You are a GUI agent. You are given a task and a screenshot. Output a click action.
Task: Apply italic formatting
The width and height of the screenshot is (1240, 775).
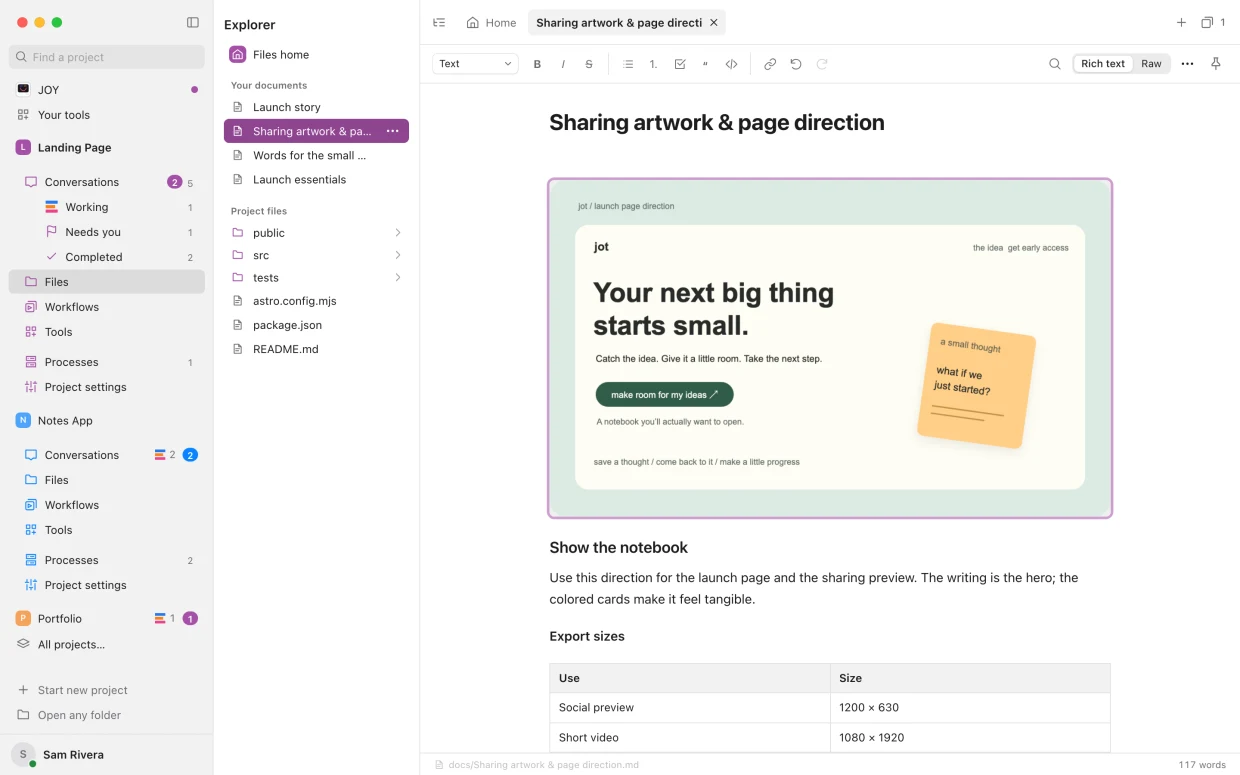point(563,64)
